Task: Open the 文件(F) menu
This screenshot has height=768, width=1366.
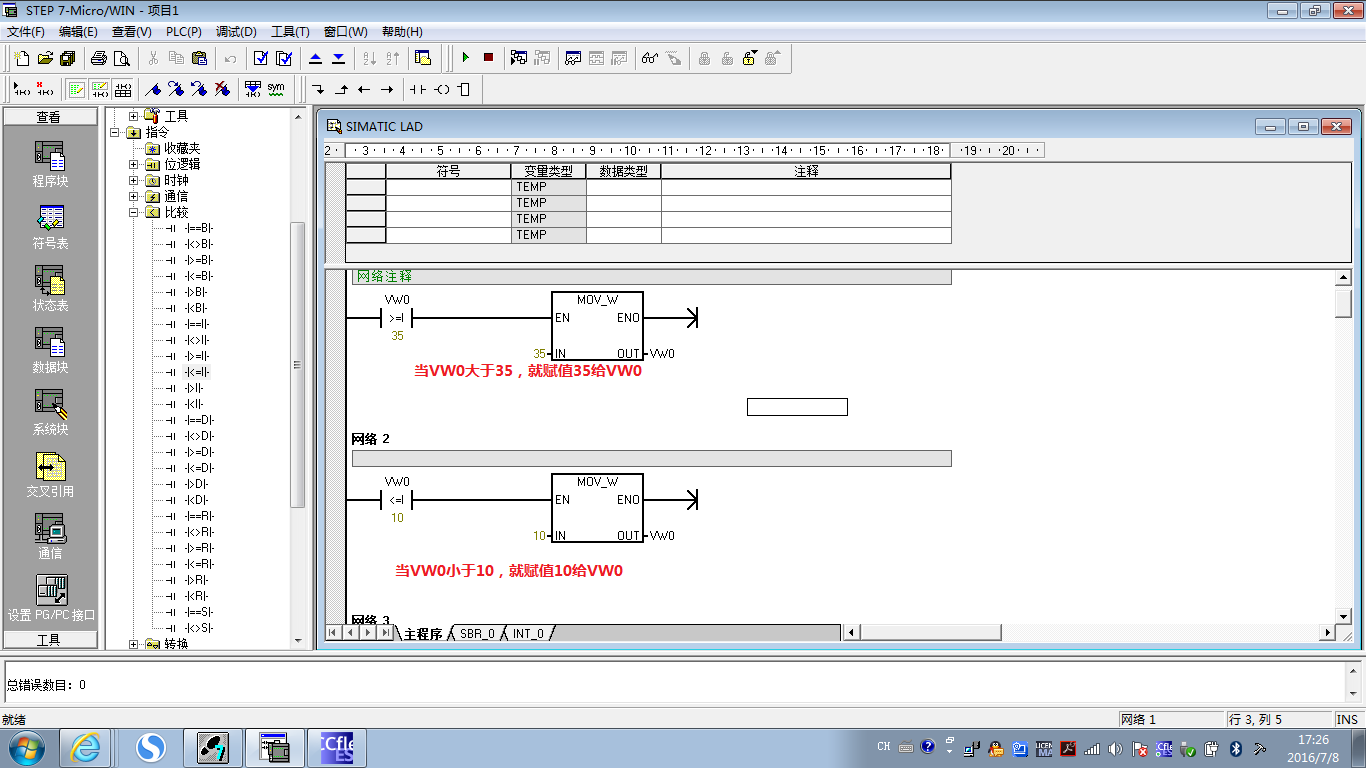Action: click(26, 32)
